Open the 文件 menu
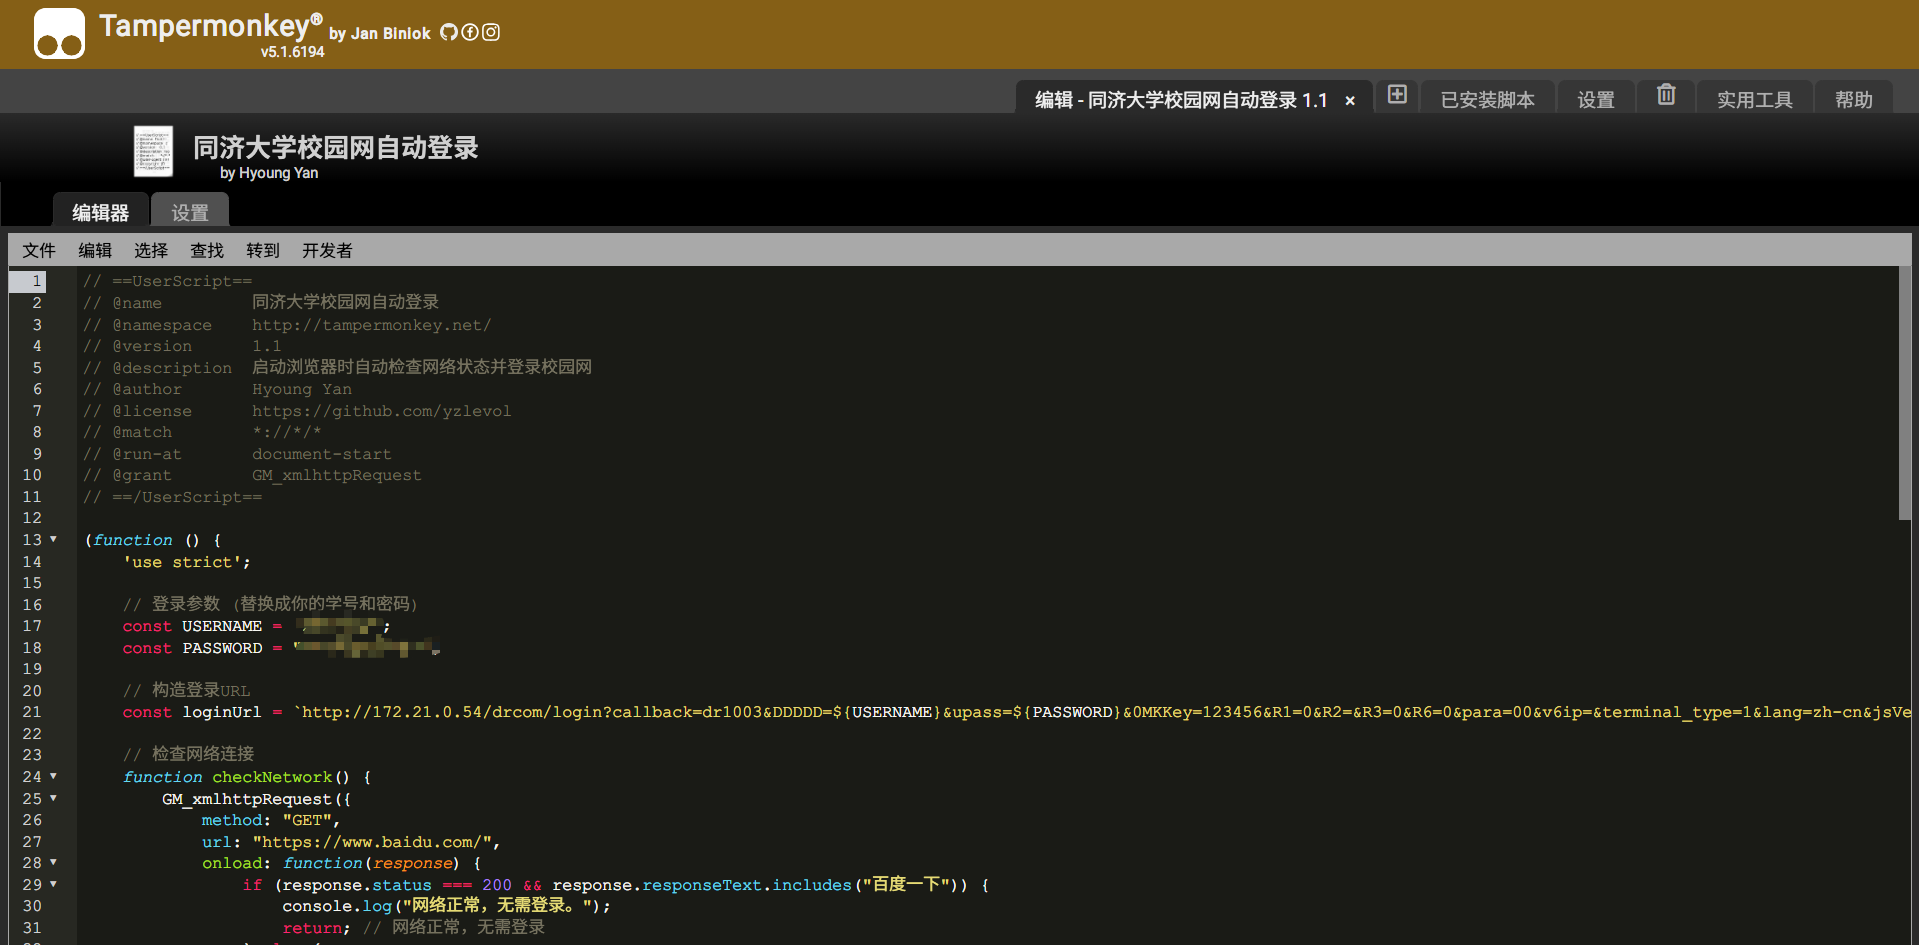1919x945 pixels. pos(39,250)
